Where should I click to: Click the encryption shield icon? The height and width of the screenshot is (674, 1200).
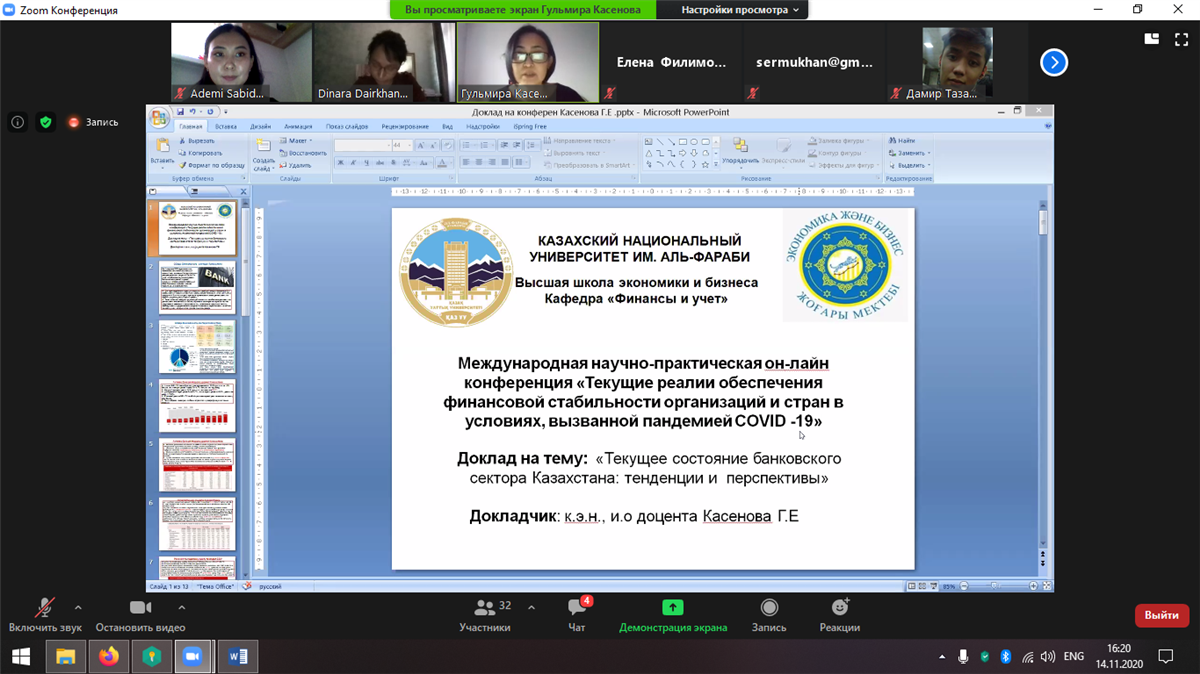pyautogui.click(x=45, y=122)
